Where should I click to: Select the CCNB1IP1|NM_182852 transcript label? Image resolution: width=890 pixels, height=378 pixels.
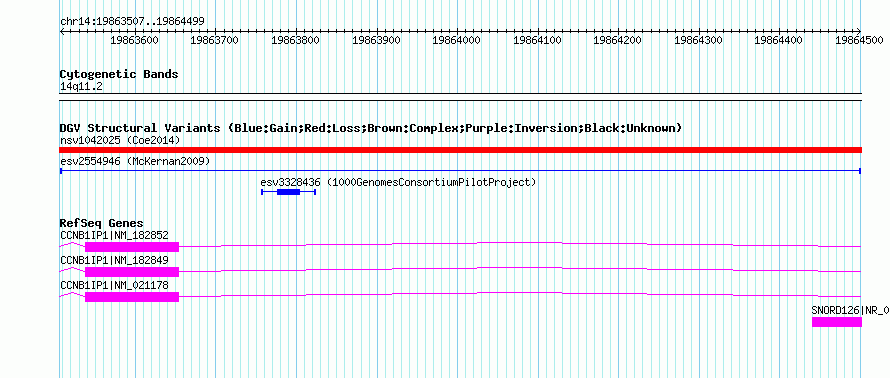(x=115, y=235)
